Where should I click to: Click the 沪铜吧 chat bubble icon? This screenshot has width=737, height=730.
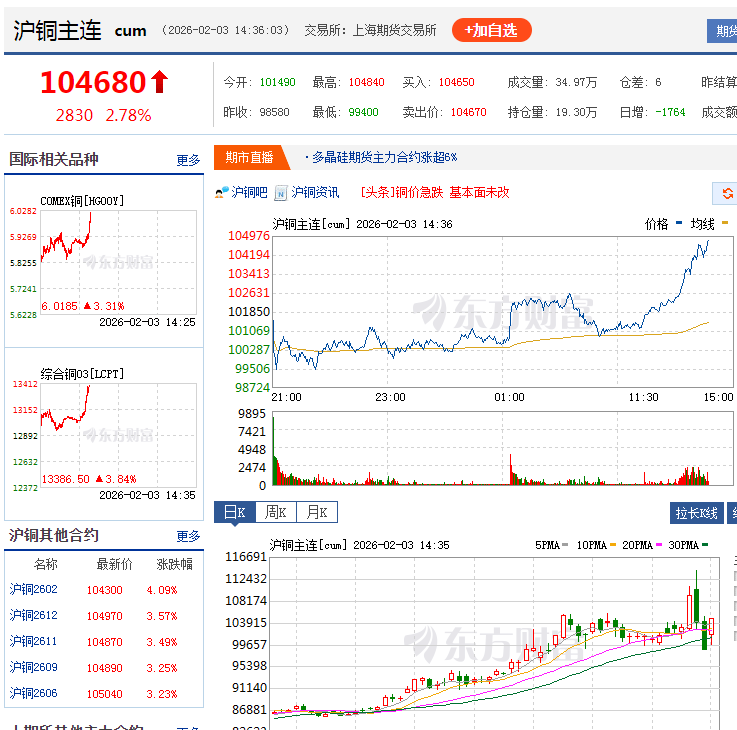222,192
